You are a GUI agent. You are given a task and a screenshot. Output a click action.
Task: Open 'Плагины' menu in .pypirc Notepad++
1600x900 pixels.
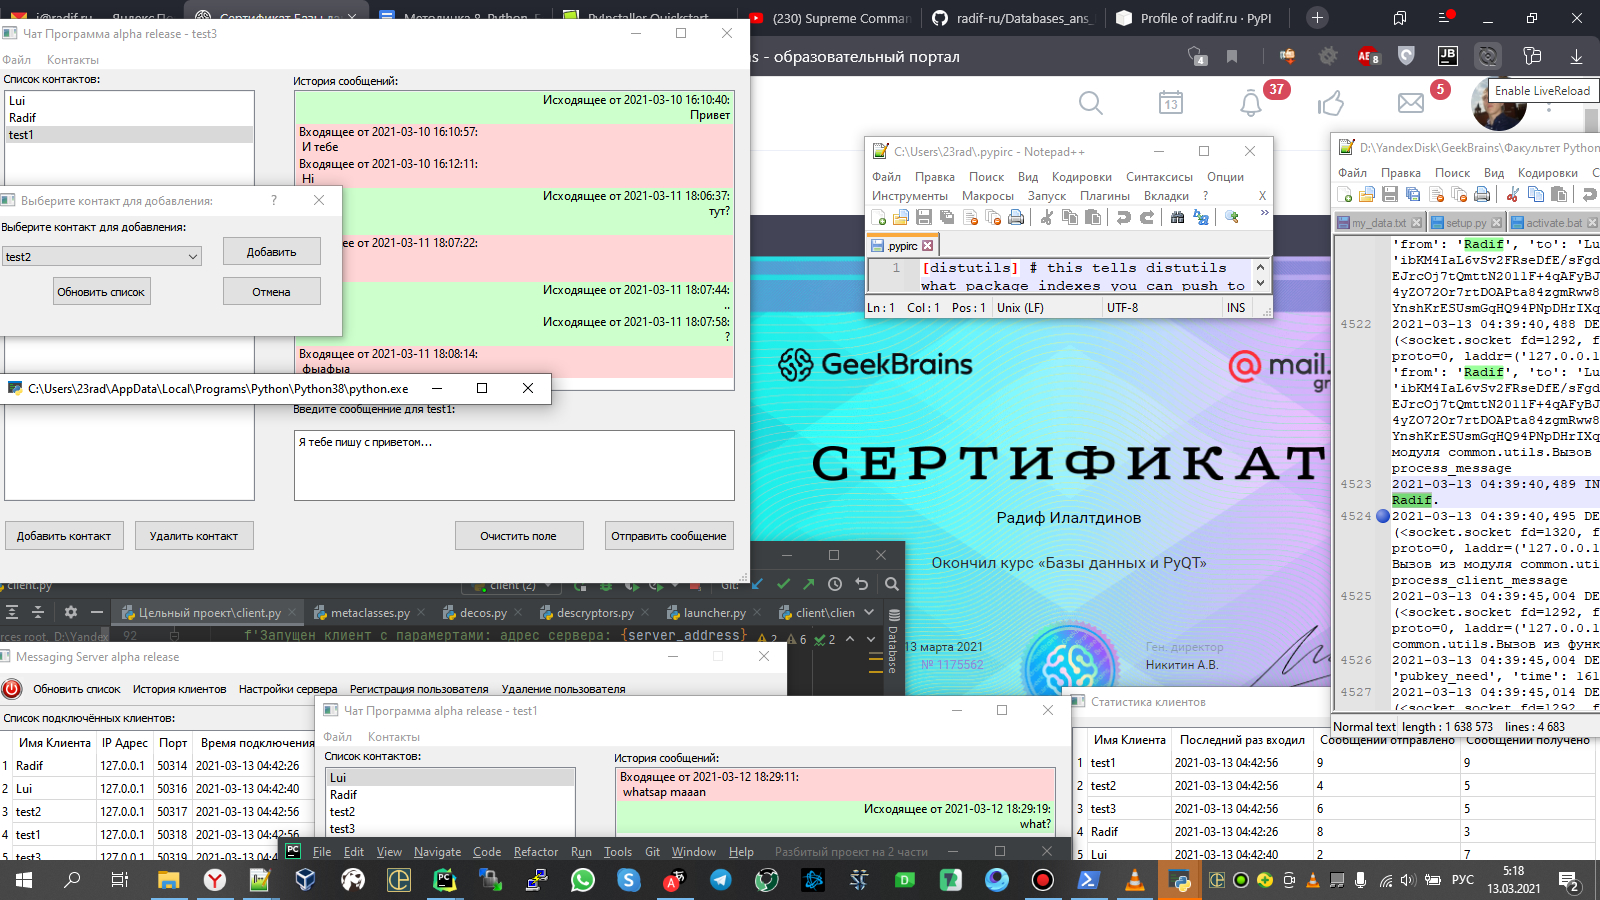click(1105, 196)
